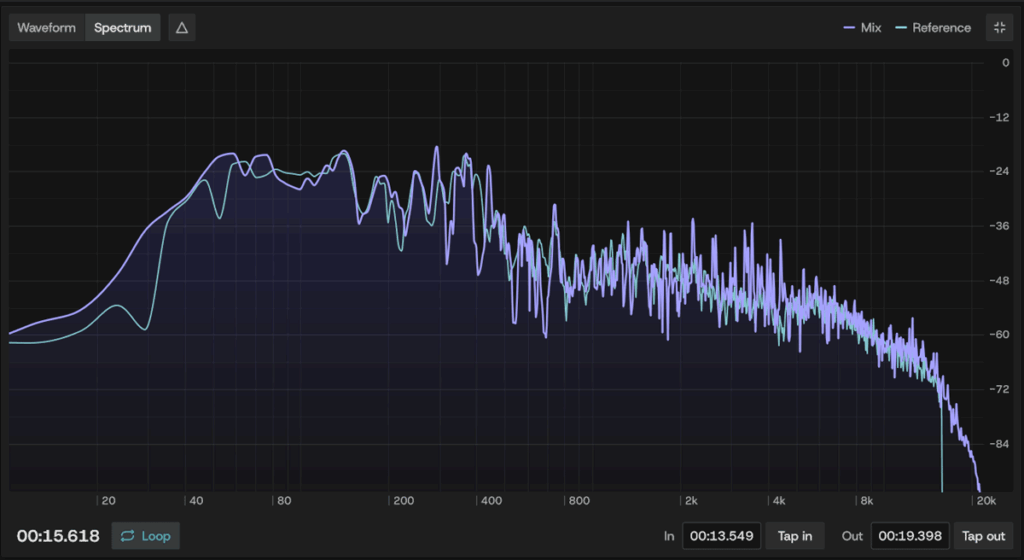Click the -12 dB scale label

click(x=999, y=117)
